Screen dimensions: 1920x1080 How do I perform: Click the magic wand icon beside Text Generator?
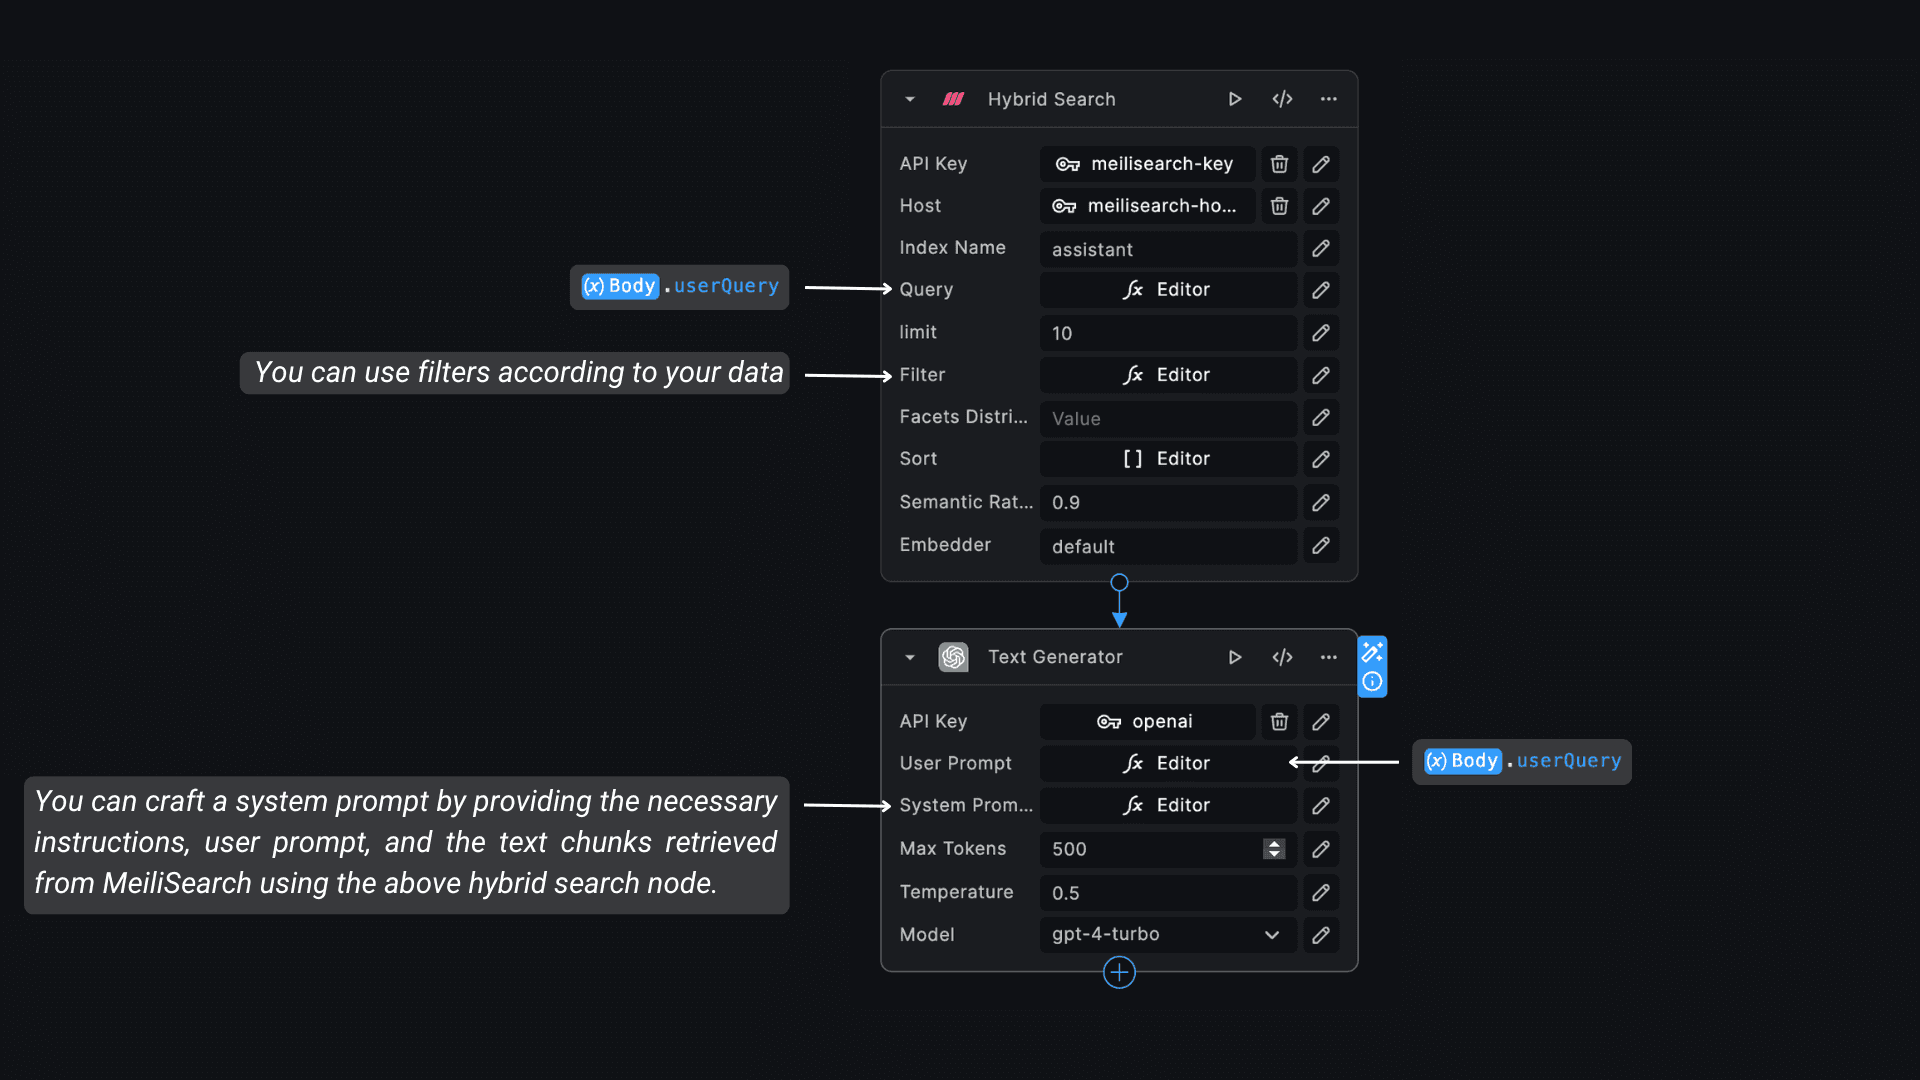pyautogui.click(x=1372, y=652)
